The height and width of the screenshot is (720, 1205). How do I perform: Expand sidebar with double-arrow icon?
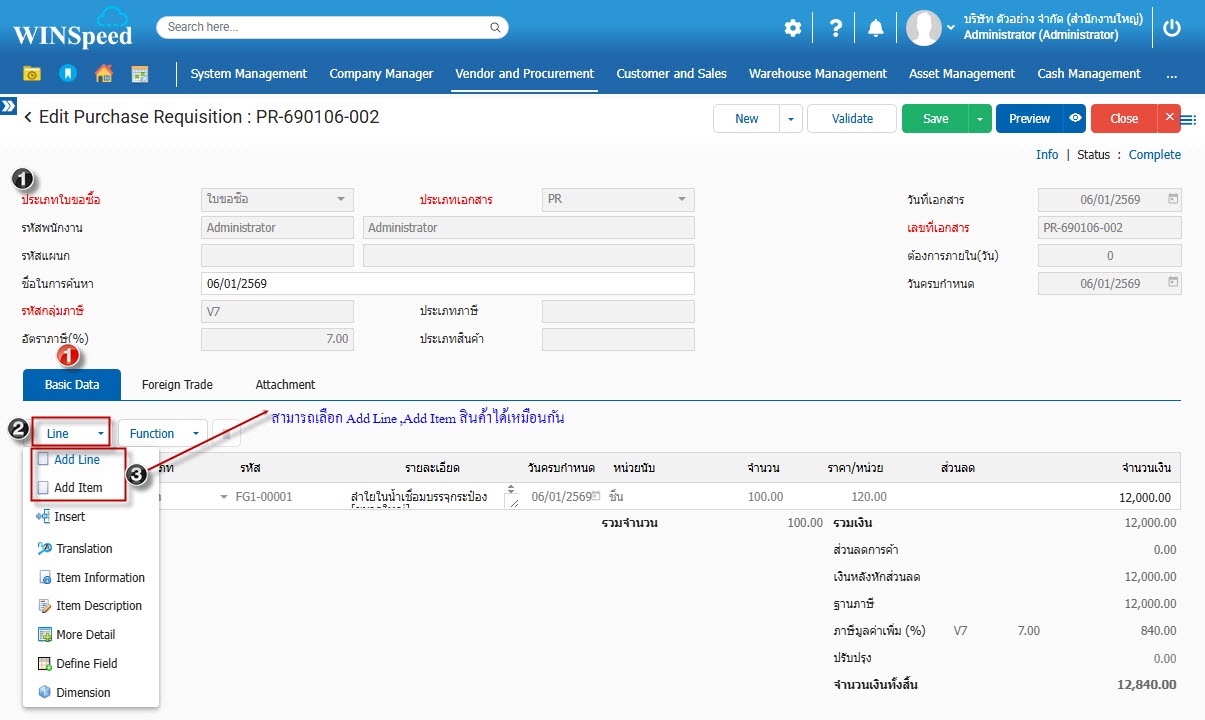8,105
